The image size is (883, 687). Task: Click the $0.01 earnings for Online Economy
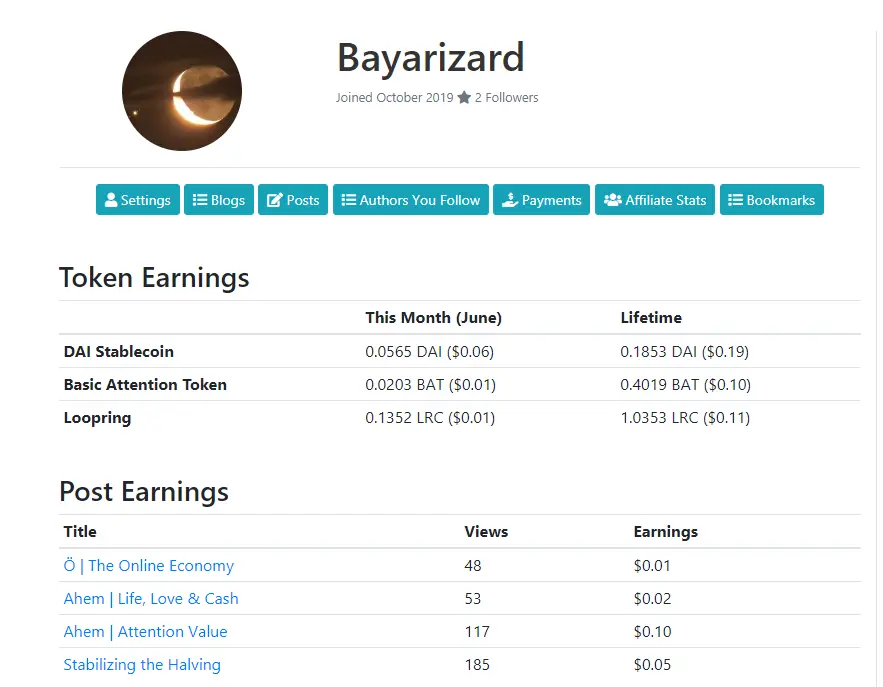coord(652,565)
